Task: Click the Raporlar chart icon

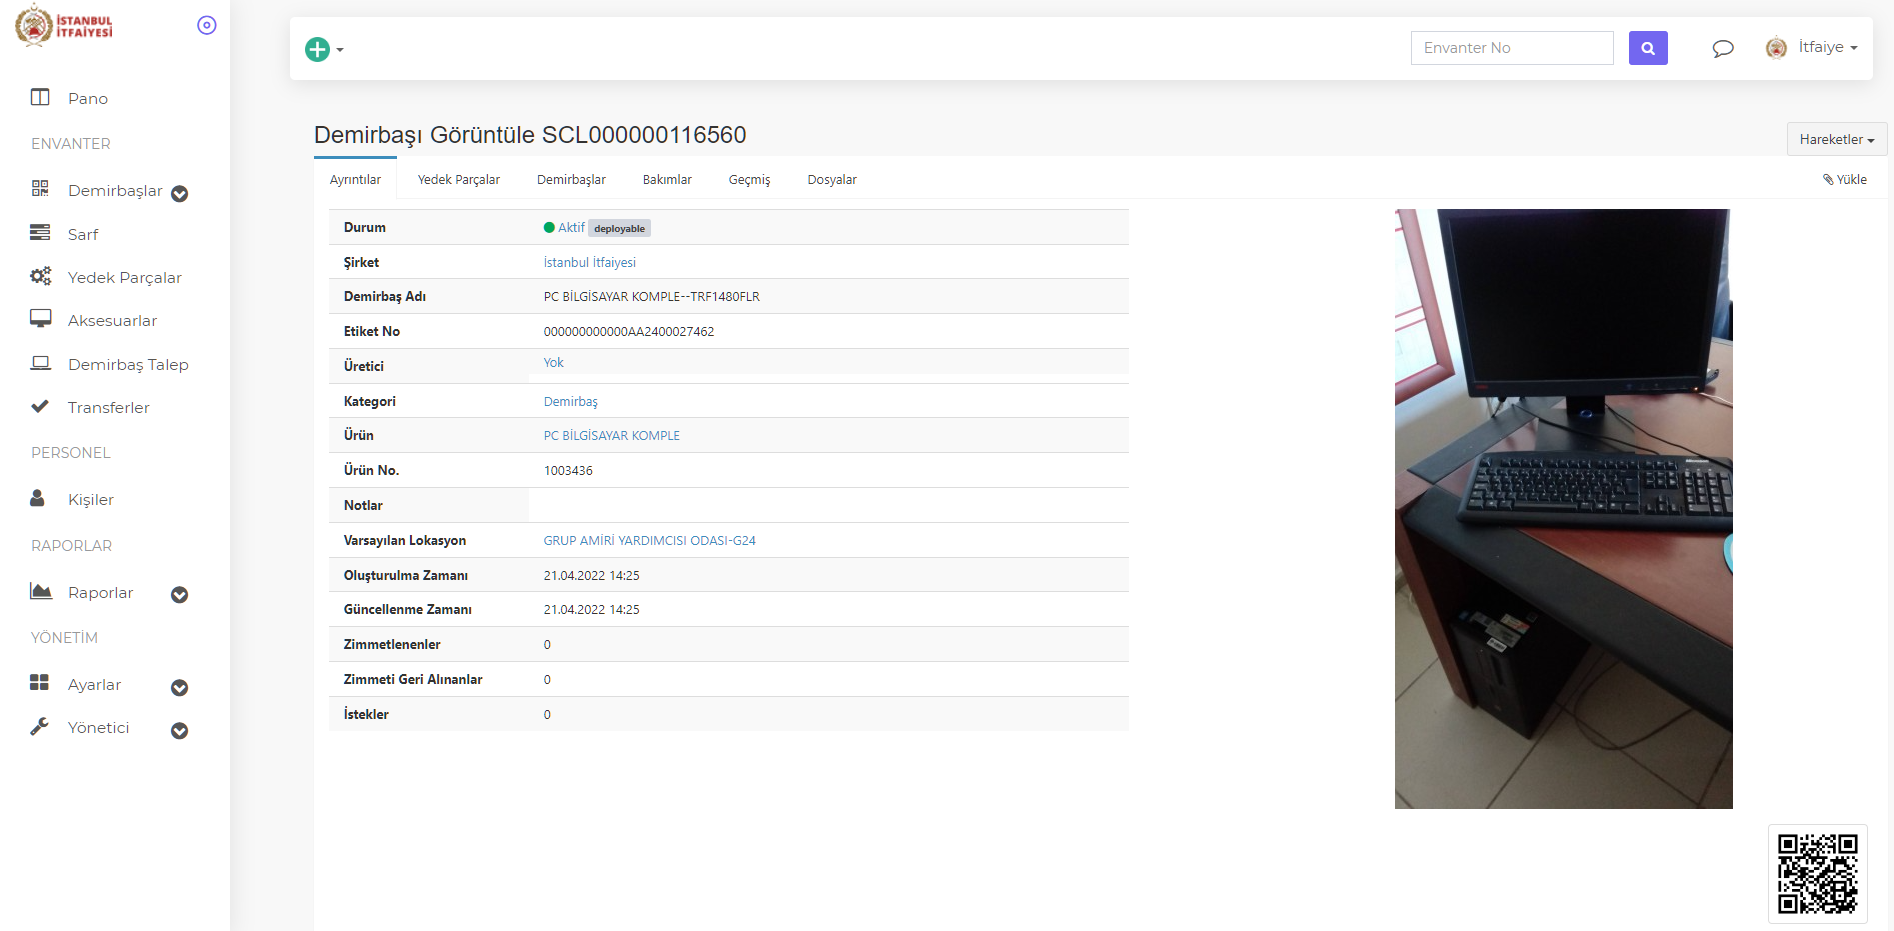Action: (x=41, y=591)
